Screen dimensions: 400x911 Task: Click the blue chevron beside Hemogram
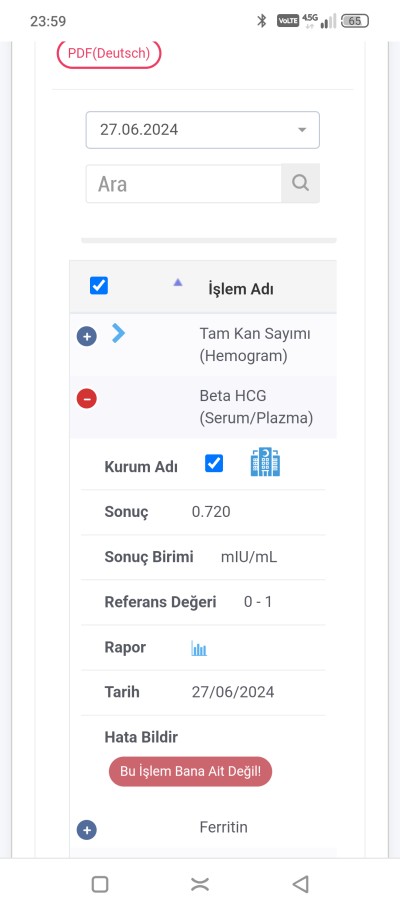pyautogui.click(x=119, y=333)
